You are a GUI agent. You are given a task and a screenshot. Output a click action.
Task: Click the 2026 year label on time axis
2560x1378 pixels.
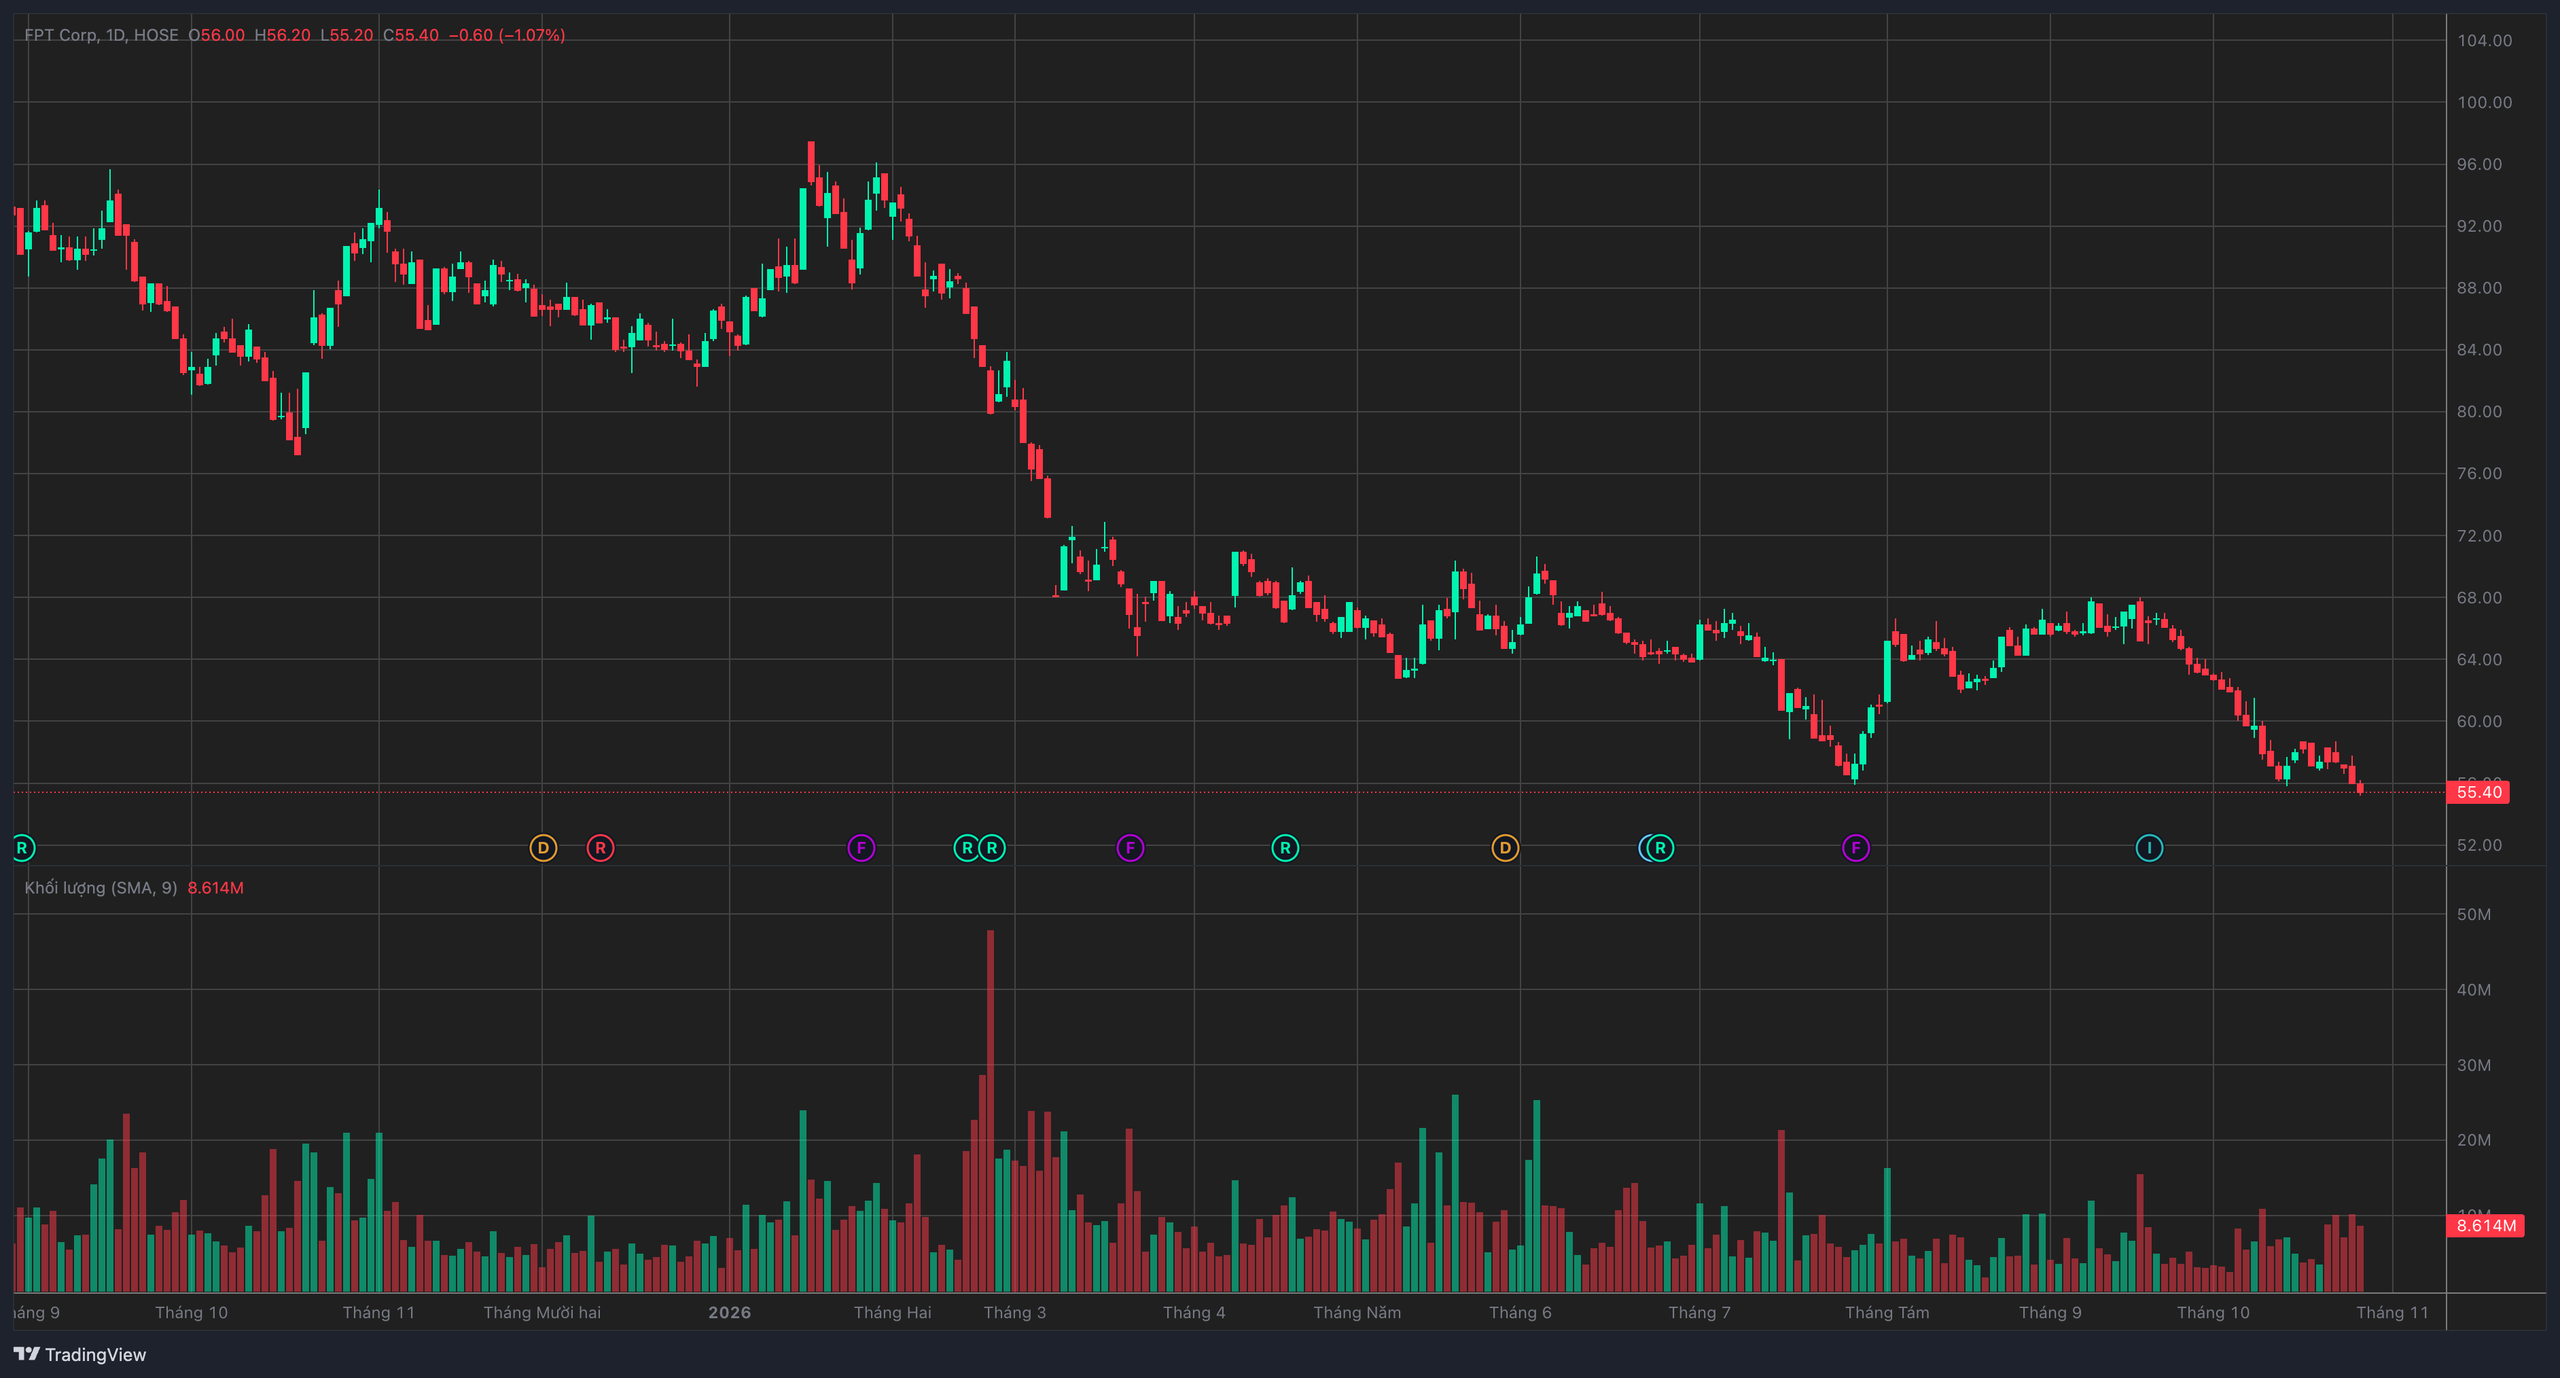click(x=729, y=1312)
